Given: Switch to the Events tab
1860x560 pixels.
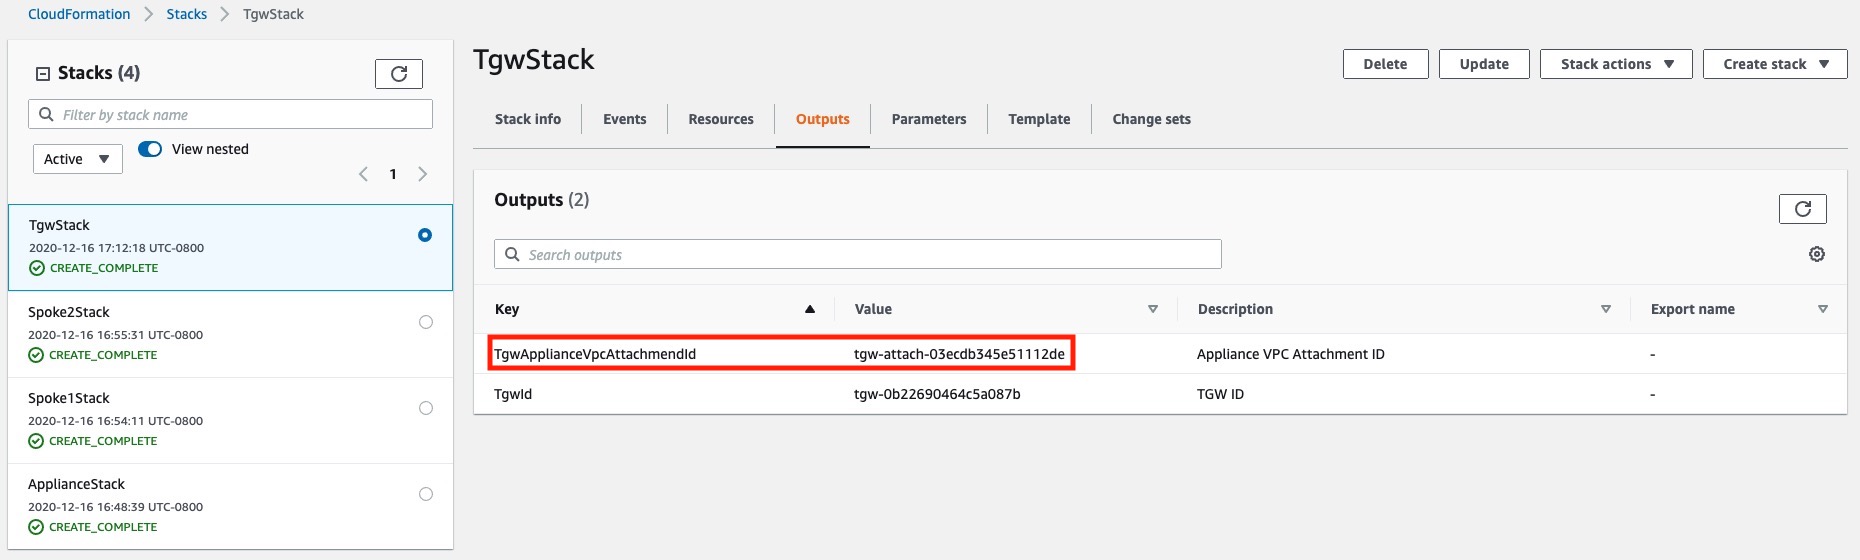Looking at the screenshot, I should 624,119.
